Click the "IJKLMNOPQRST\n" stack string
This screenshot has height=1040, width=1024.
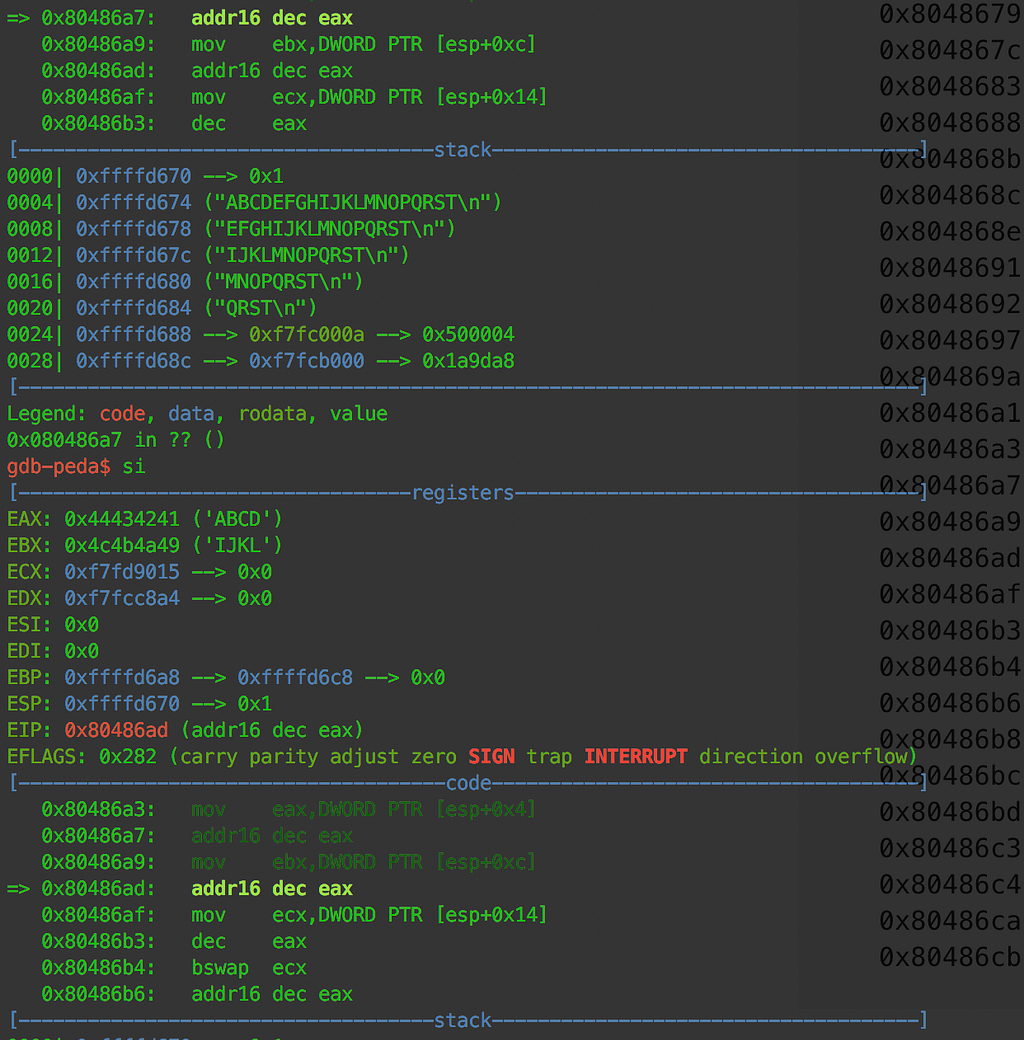coord(306,255)
